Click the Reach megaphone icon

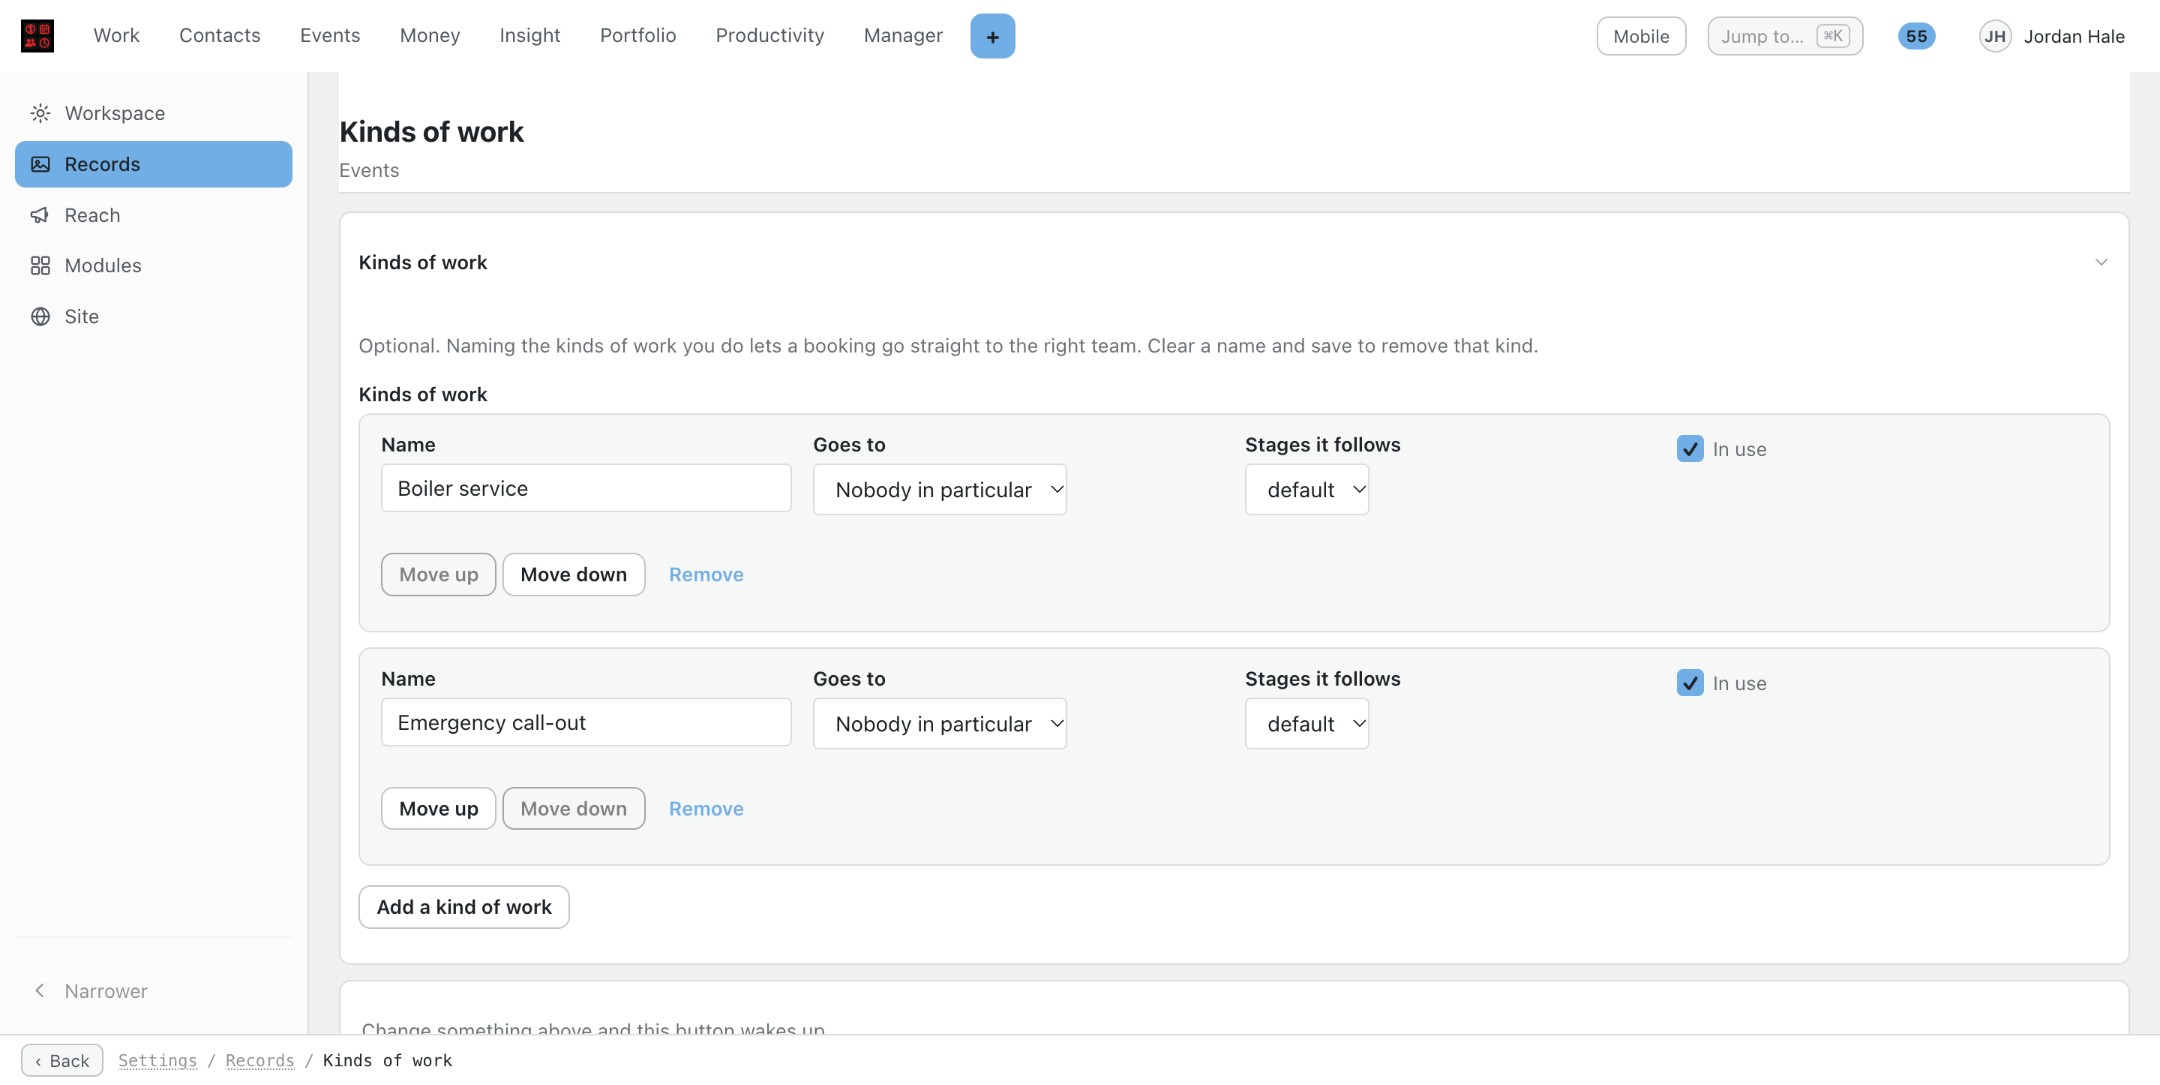(x=40, y=215)
